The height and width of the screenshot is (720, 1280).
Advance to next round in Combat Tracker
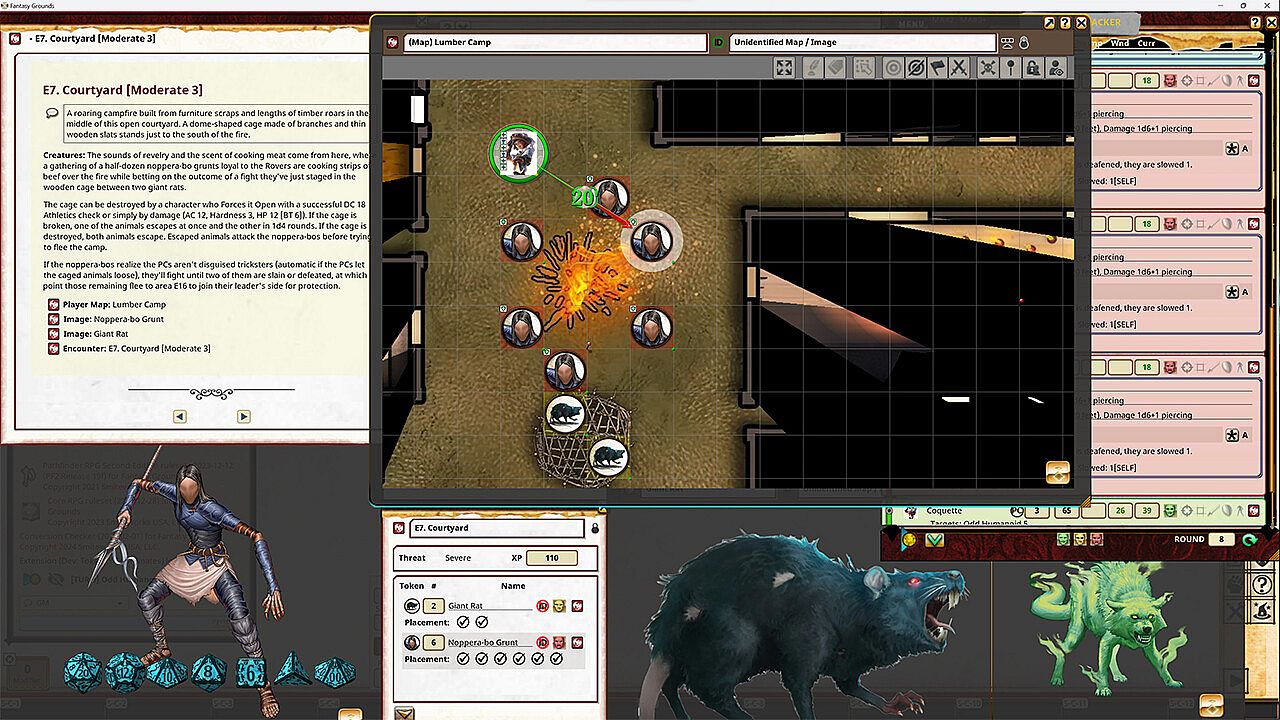[1249, 540]
